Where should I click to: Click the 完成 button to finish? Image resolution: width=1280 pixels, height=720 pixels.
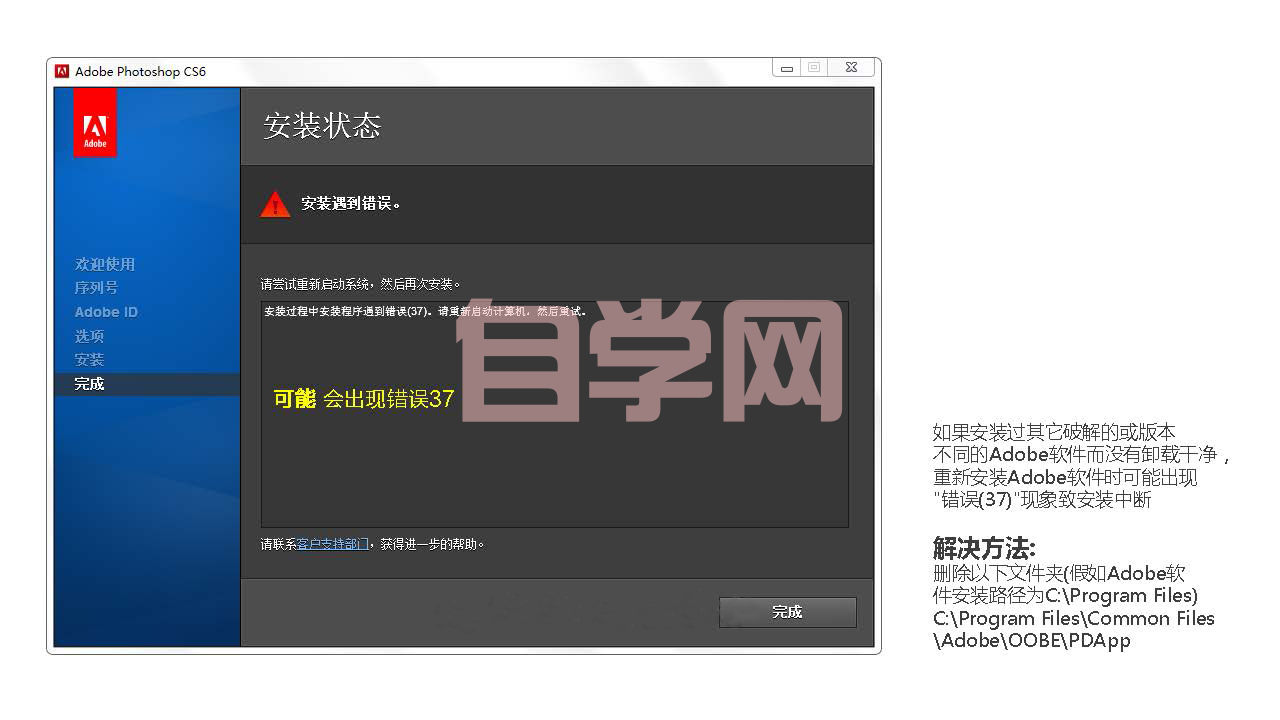pos(787,612)
